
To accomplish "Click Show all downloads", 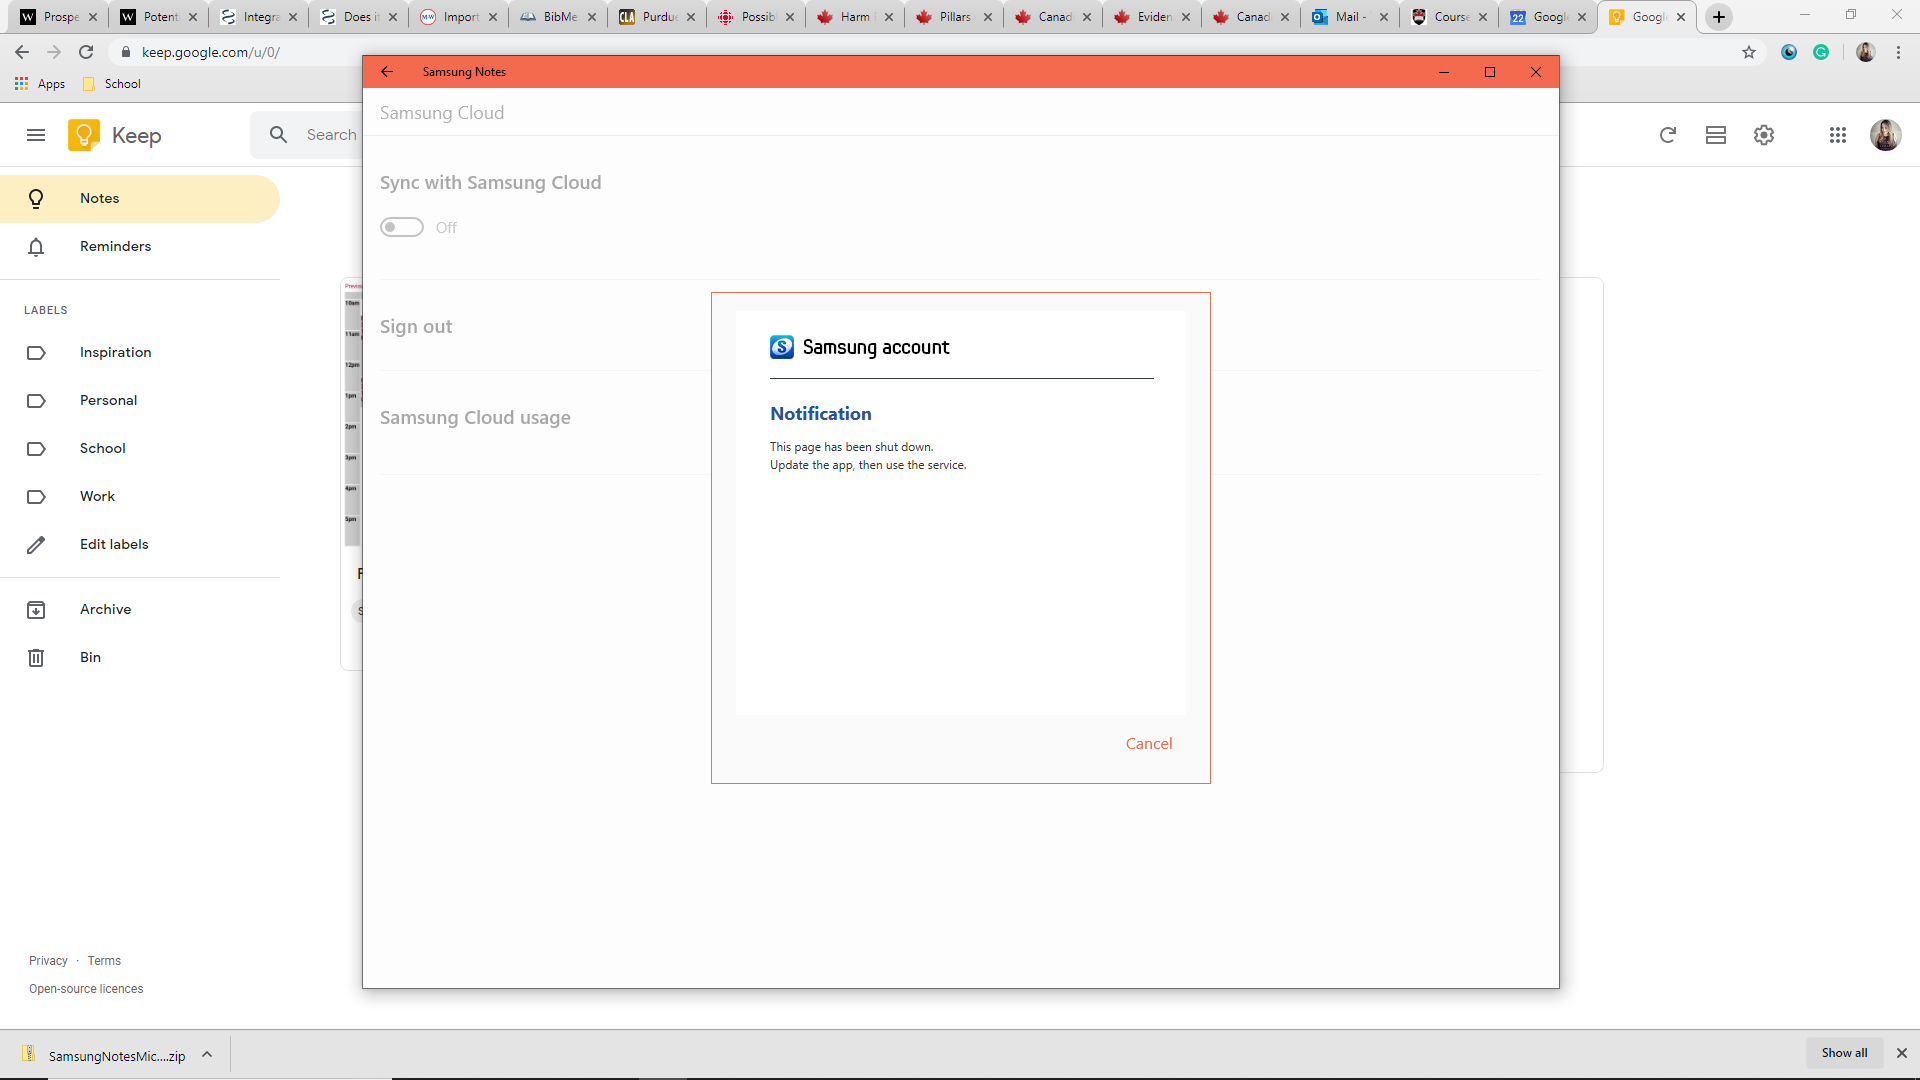I will 1844,1053.
